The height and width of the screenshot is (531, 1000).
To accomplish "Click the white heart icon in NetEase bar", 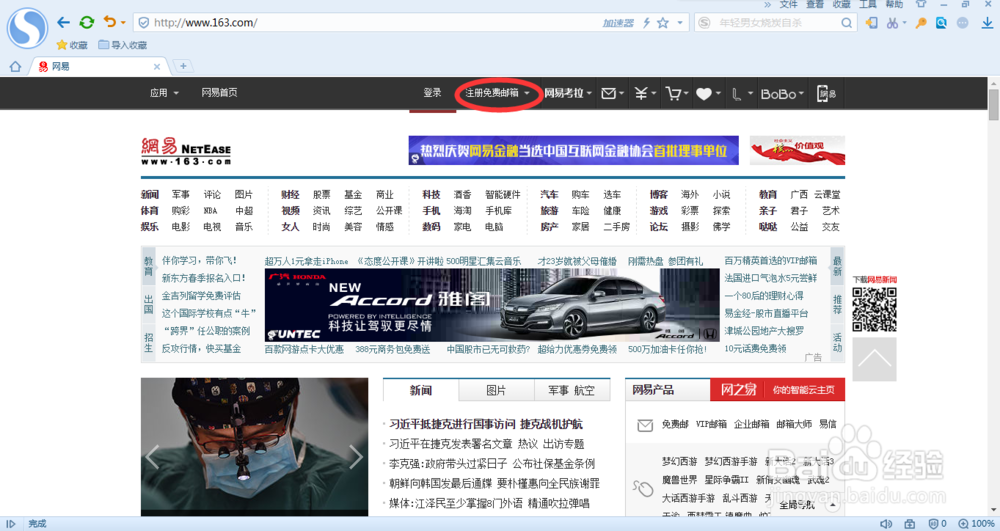I will tap(703, 94).
